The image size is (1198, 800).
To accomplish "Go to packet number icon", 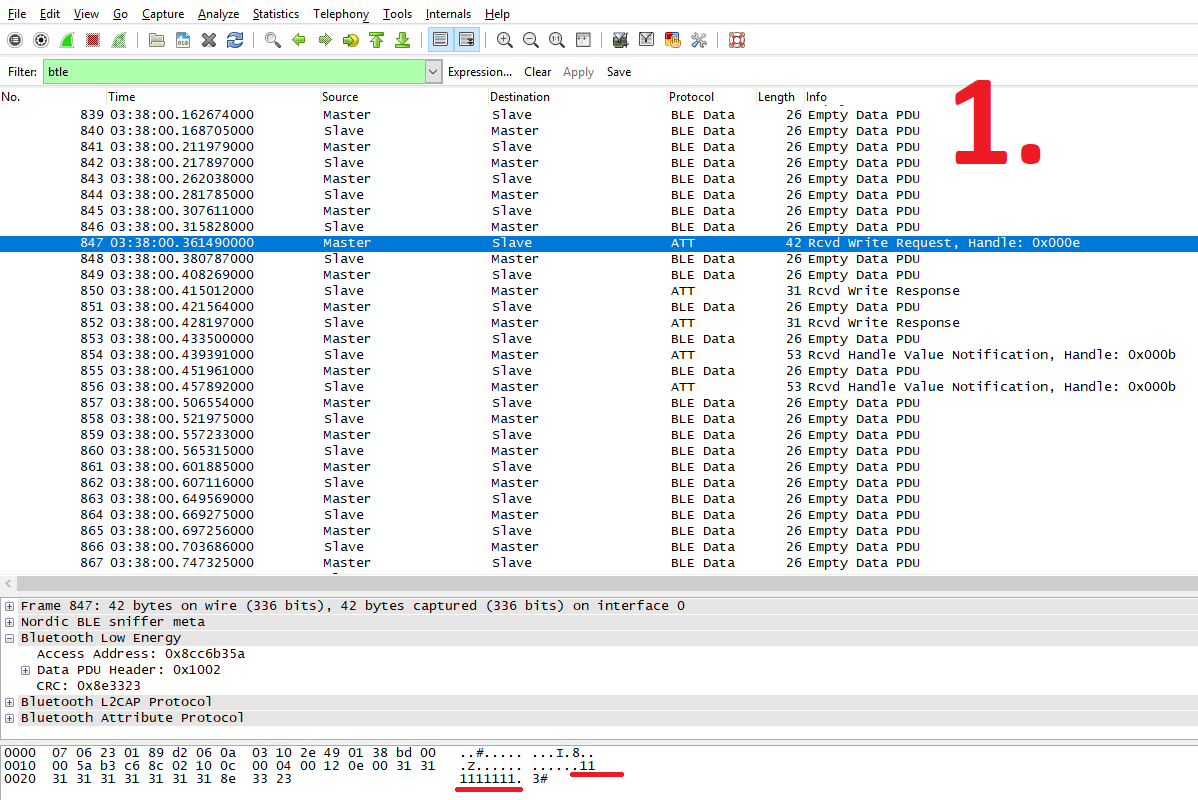I will coord(351,40).
